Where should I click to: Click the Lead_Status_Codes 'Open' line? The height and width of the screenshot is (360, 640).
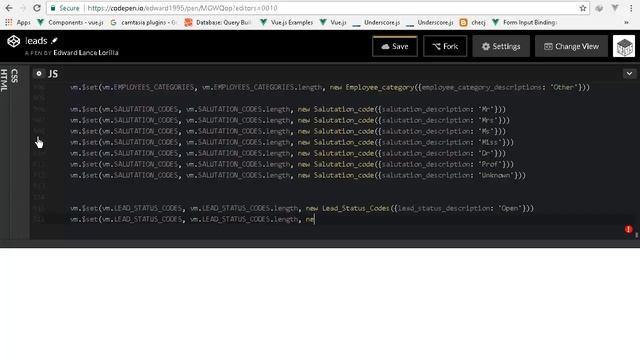coord(302,209)
